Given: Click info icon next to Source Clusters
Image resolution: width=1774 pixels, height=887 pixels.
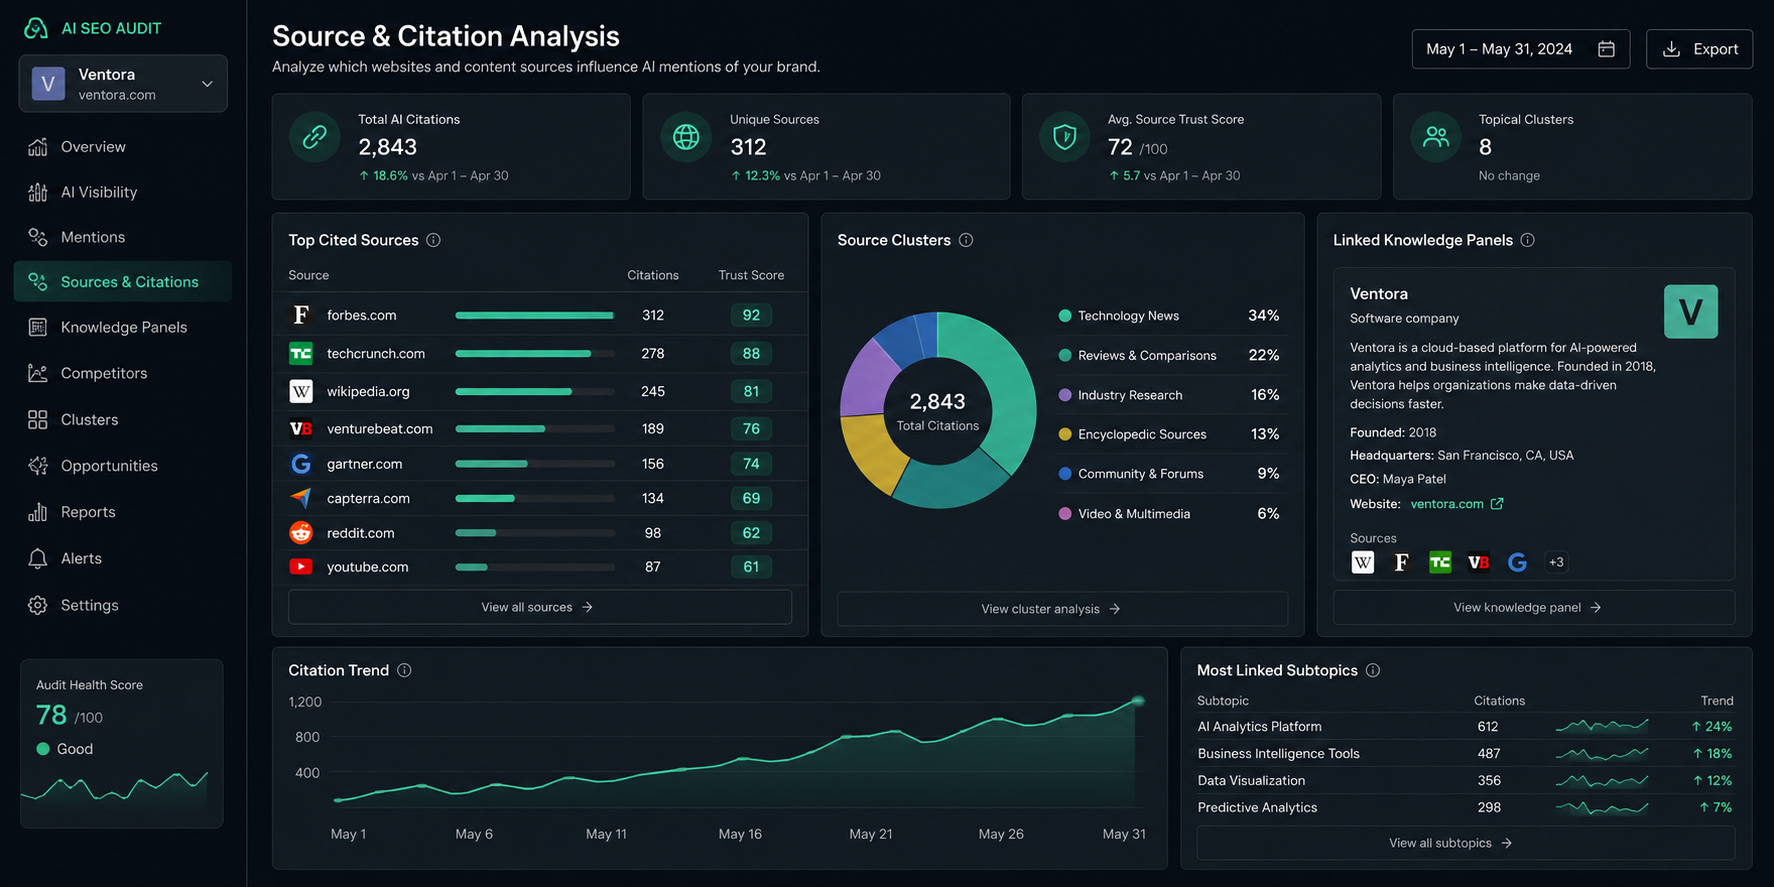Looking at the screenshot, I should tap(966, 240).
